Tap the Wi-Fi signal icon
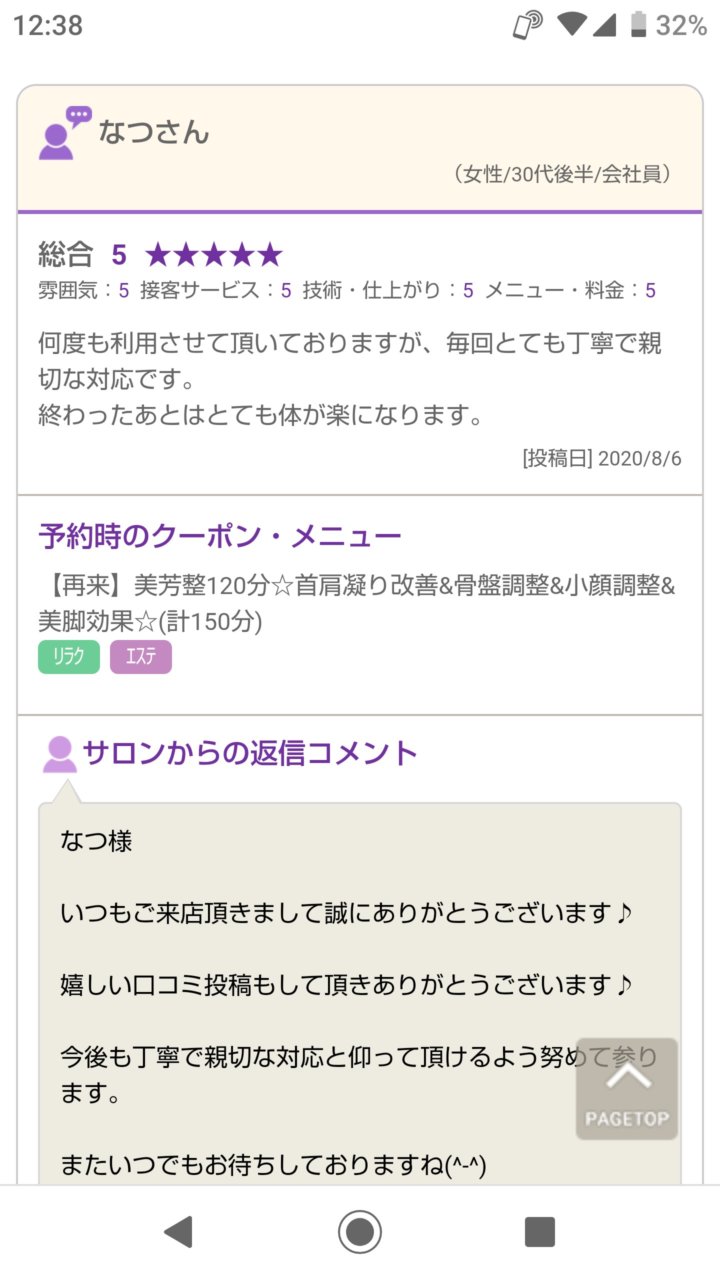 point(571,25)
